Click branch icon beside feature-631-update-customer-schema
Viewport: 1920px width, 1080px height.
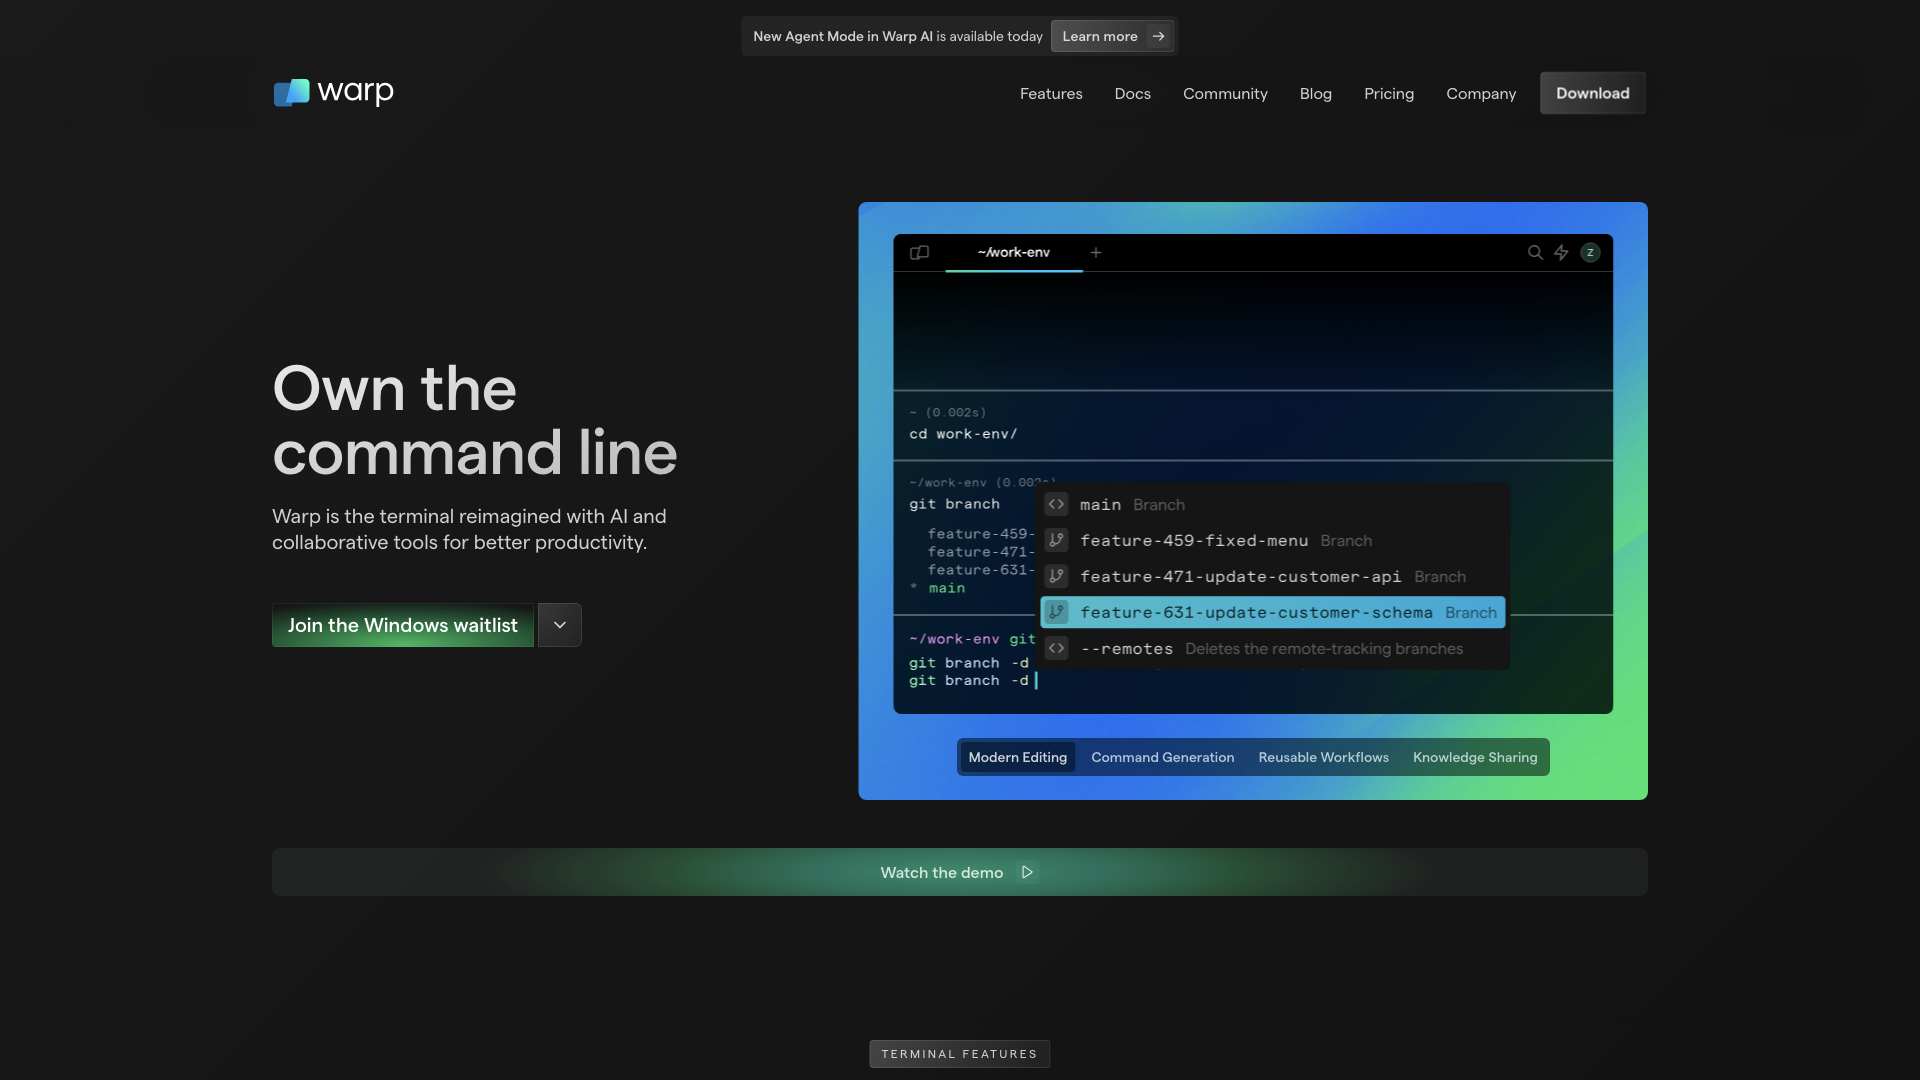click(1057, 613)
